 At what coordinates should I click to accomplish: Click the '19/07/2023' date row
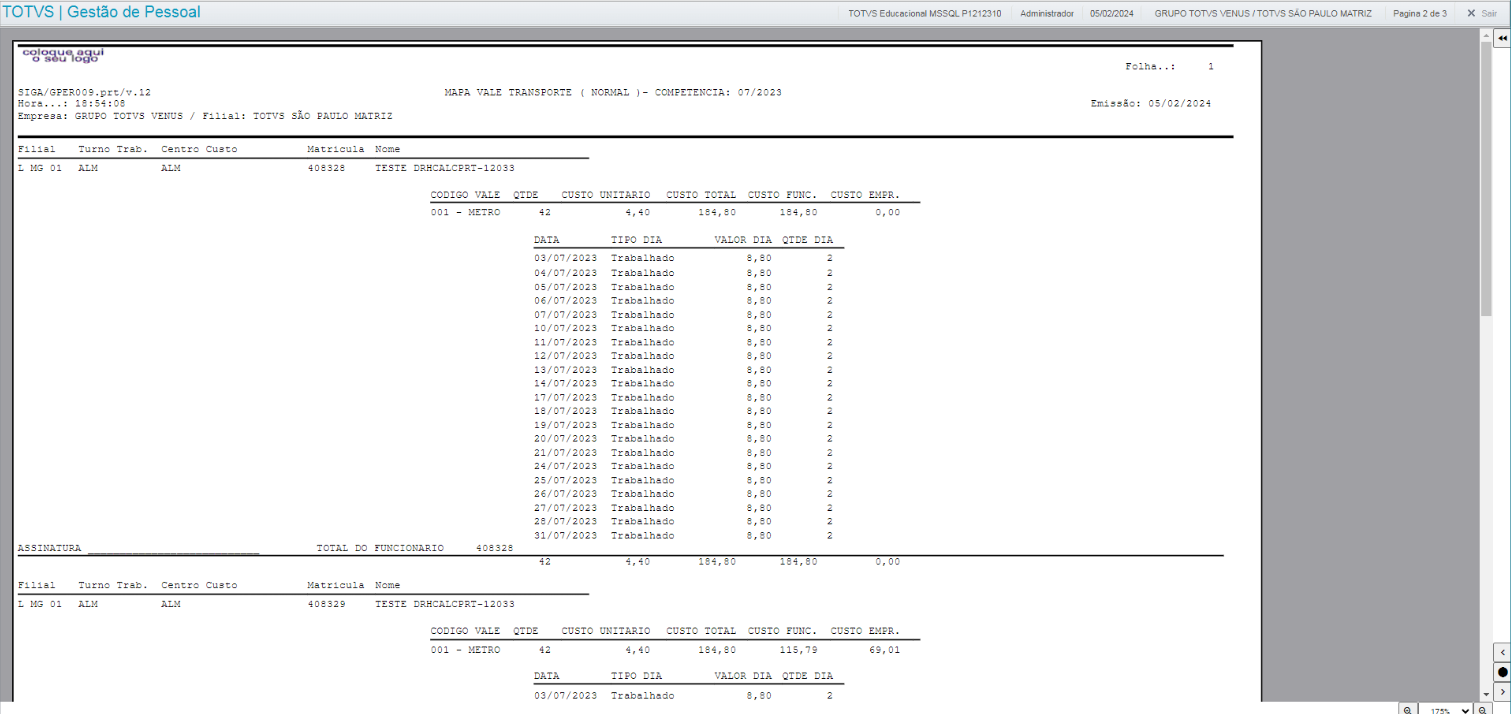coord(683,425)
